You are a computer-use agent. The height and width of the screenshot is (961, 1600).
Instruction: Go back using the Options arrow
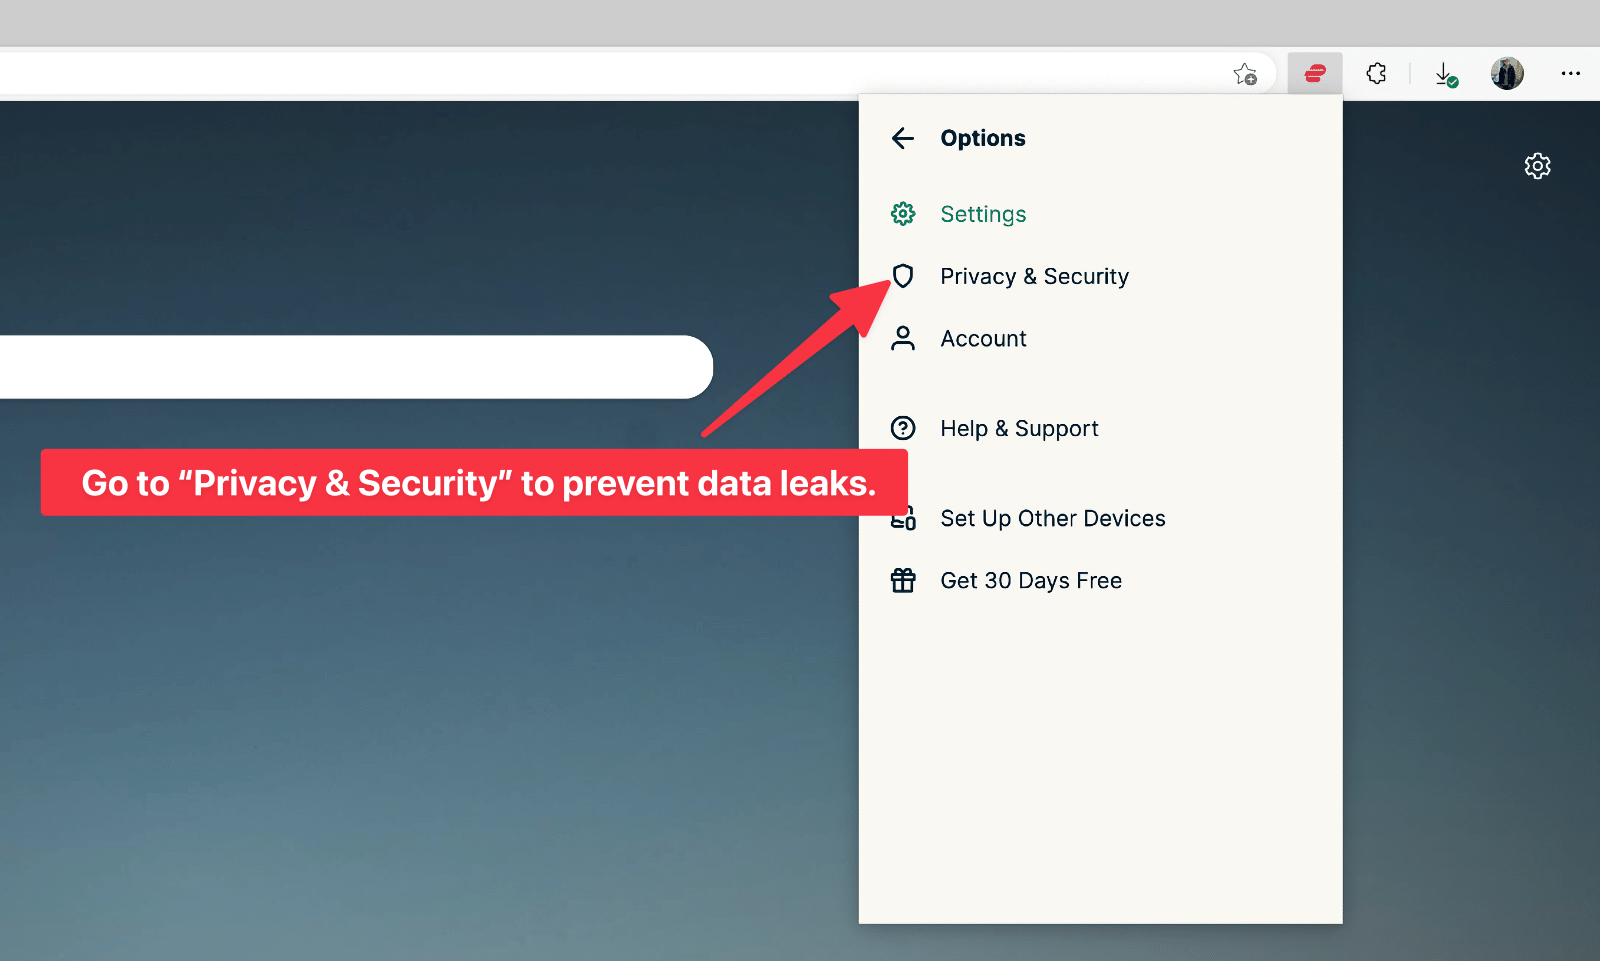[903, 138]
